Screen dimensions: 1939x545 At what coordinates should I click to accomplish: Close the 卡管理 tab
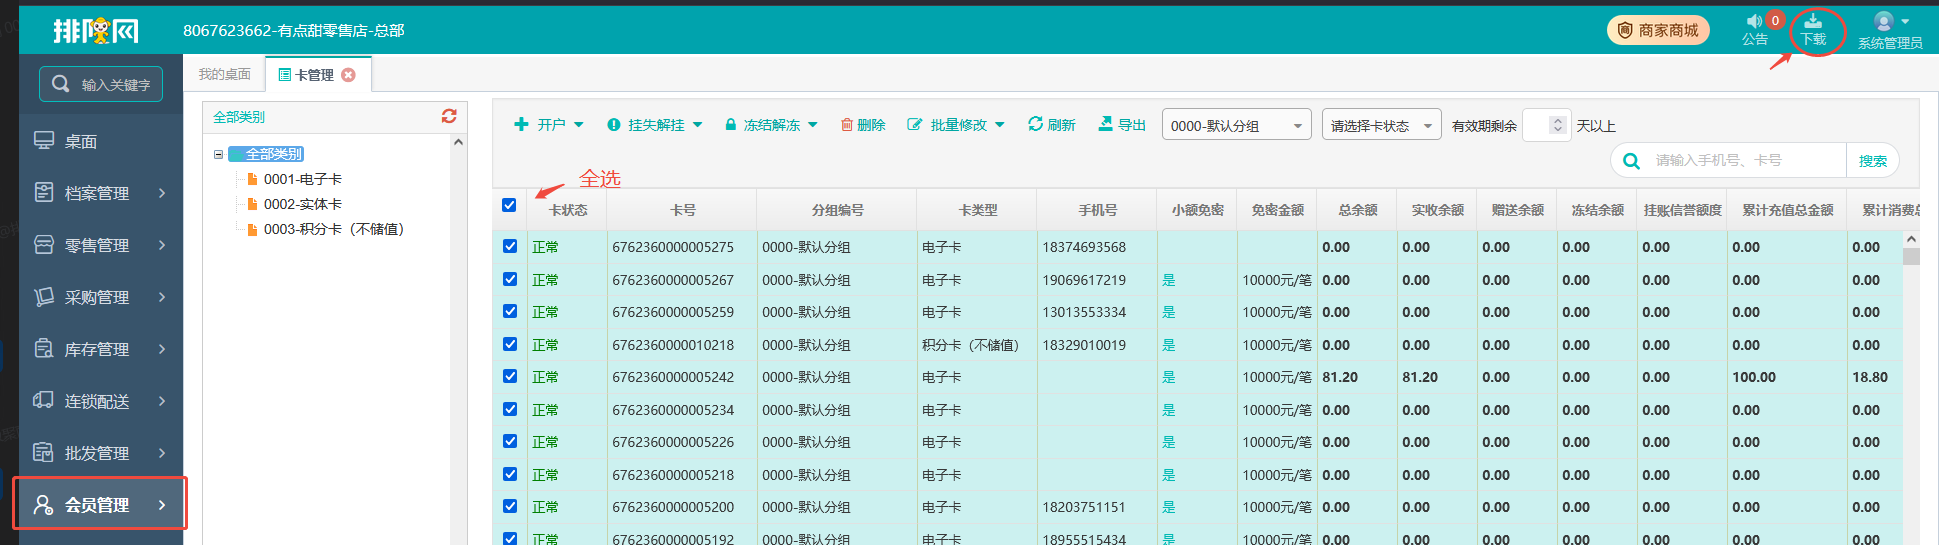coord(348,75)
